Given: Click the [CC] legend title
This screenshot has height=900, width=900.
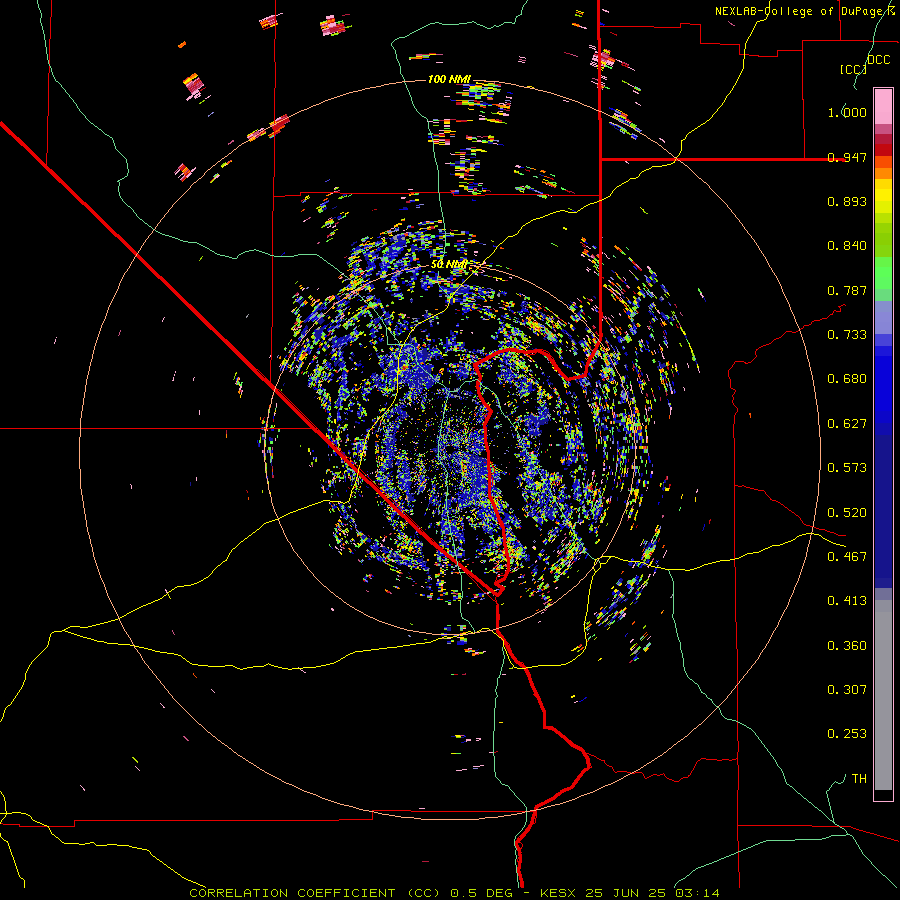Looking at the screenshot, I should [854, 69].
